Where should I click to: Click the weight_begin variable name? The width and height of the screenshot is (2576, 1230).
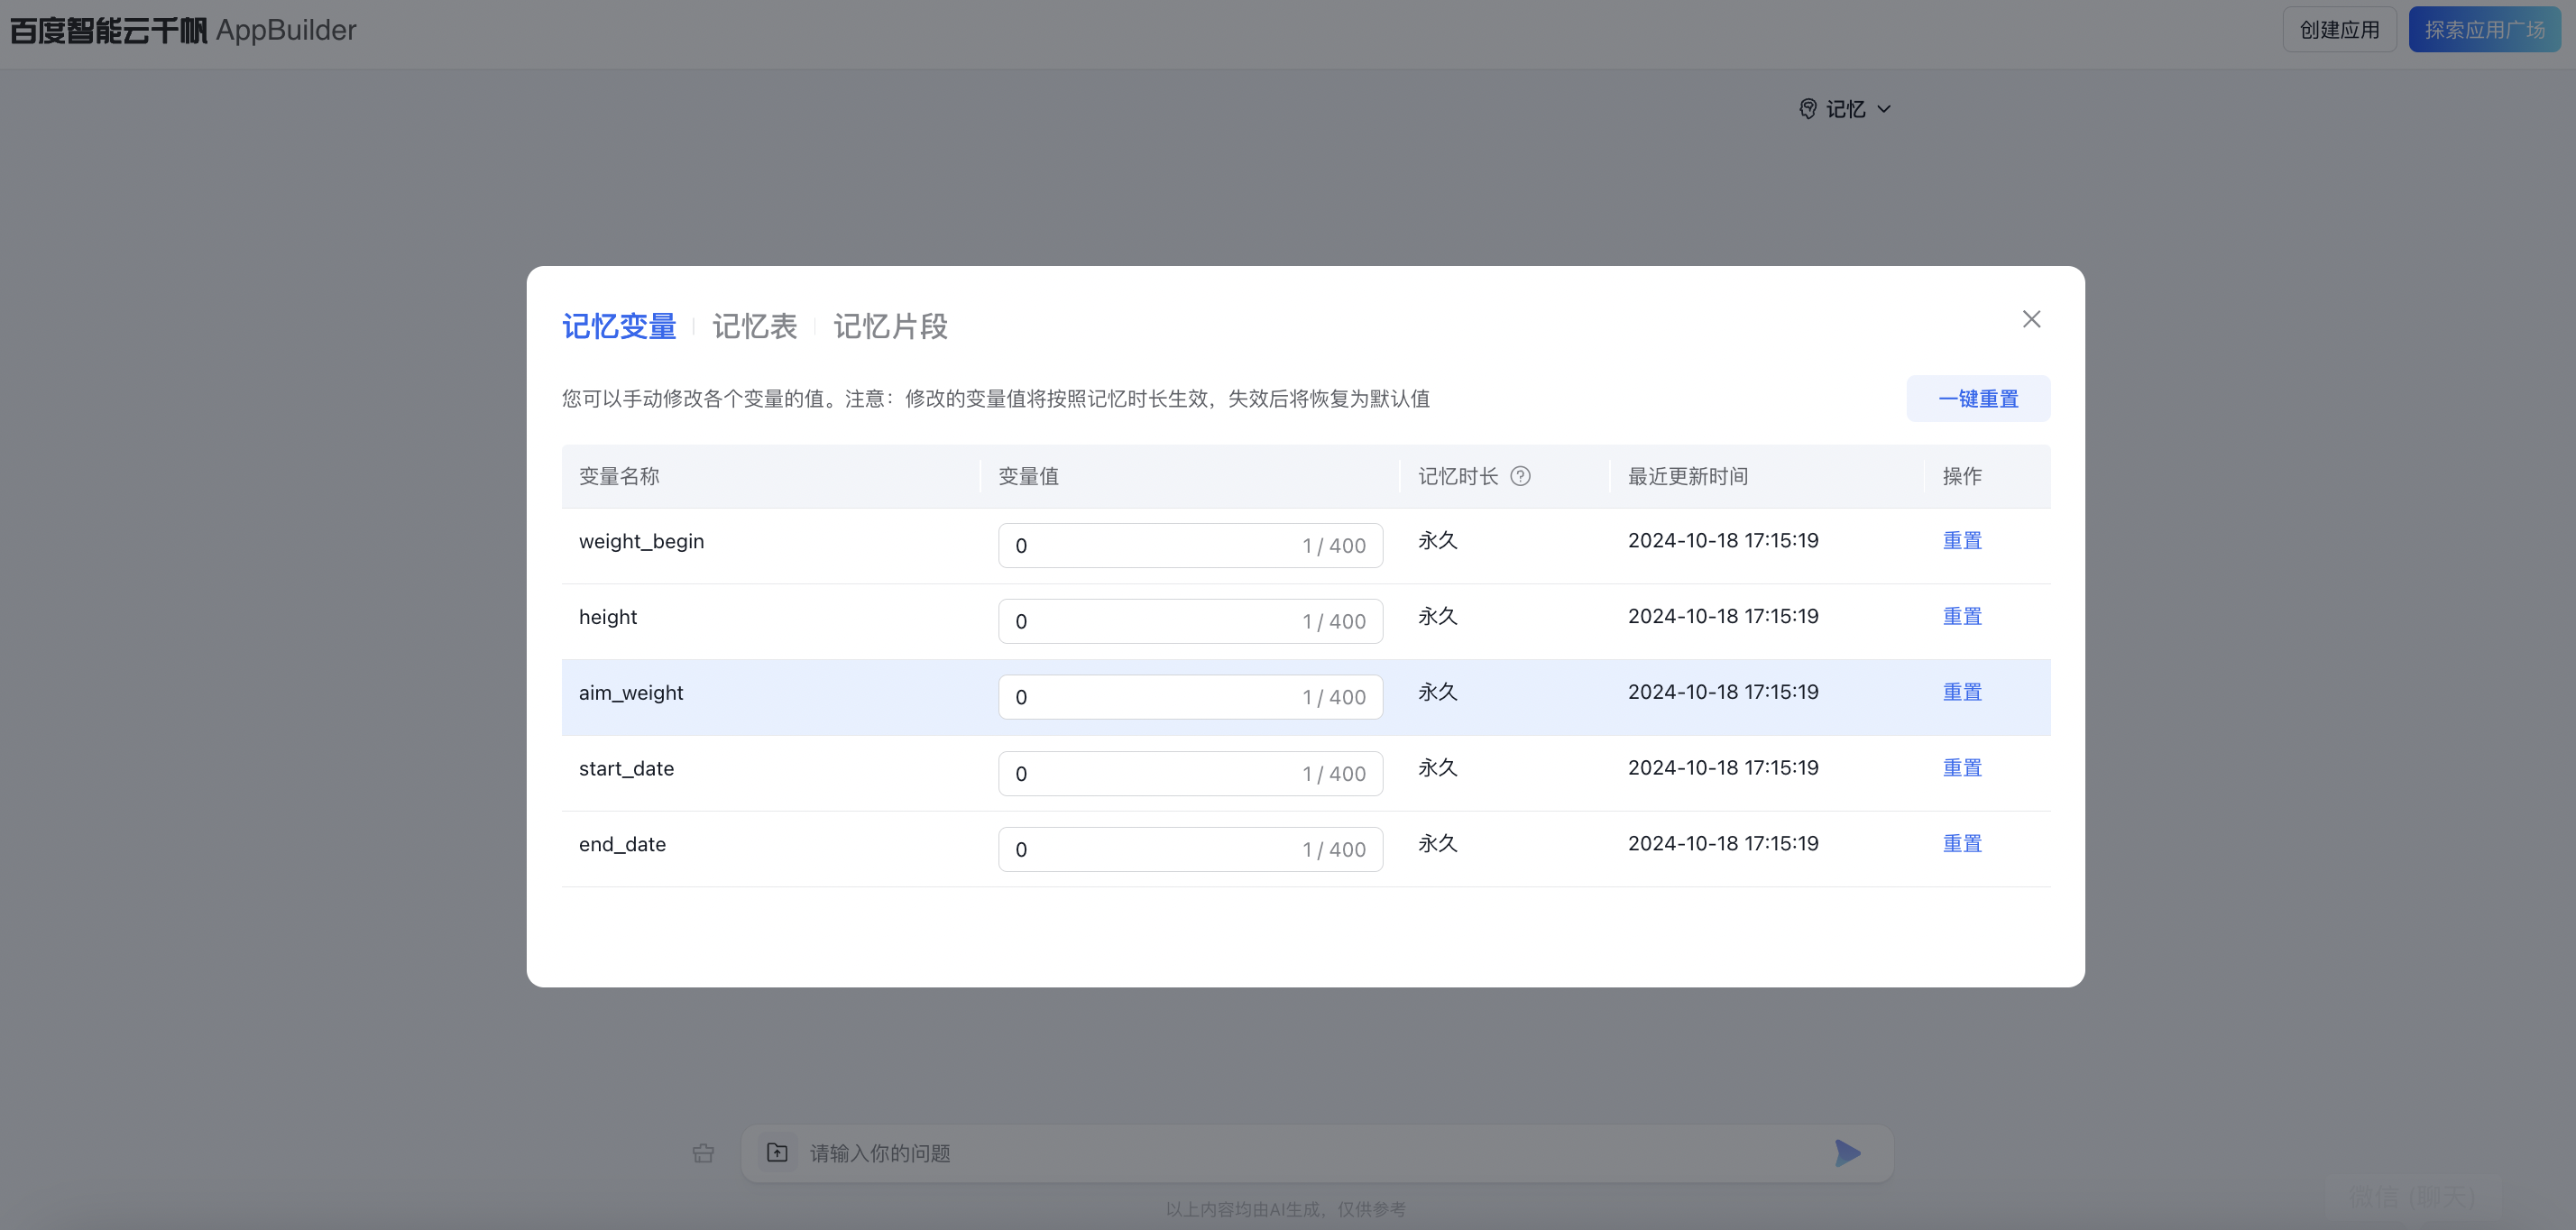tap(641, 542)
